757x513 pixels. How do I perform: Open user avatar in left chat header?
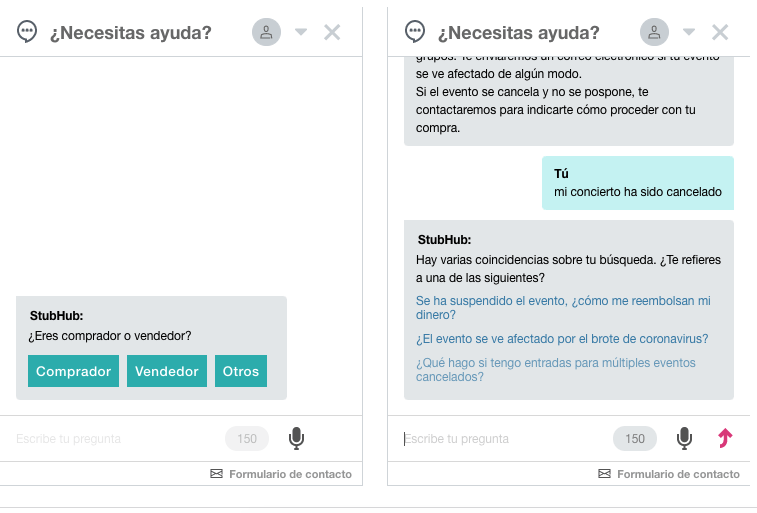[266, 32]
